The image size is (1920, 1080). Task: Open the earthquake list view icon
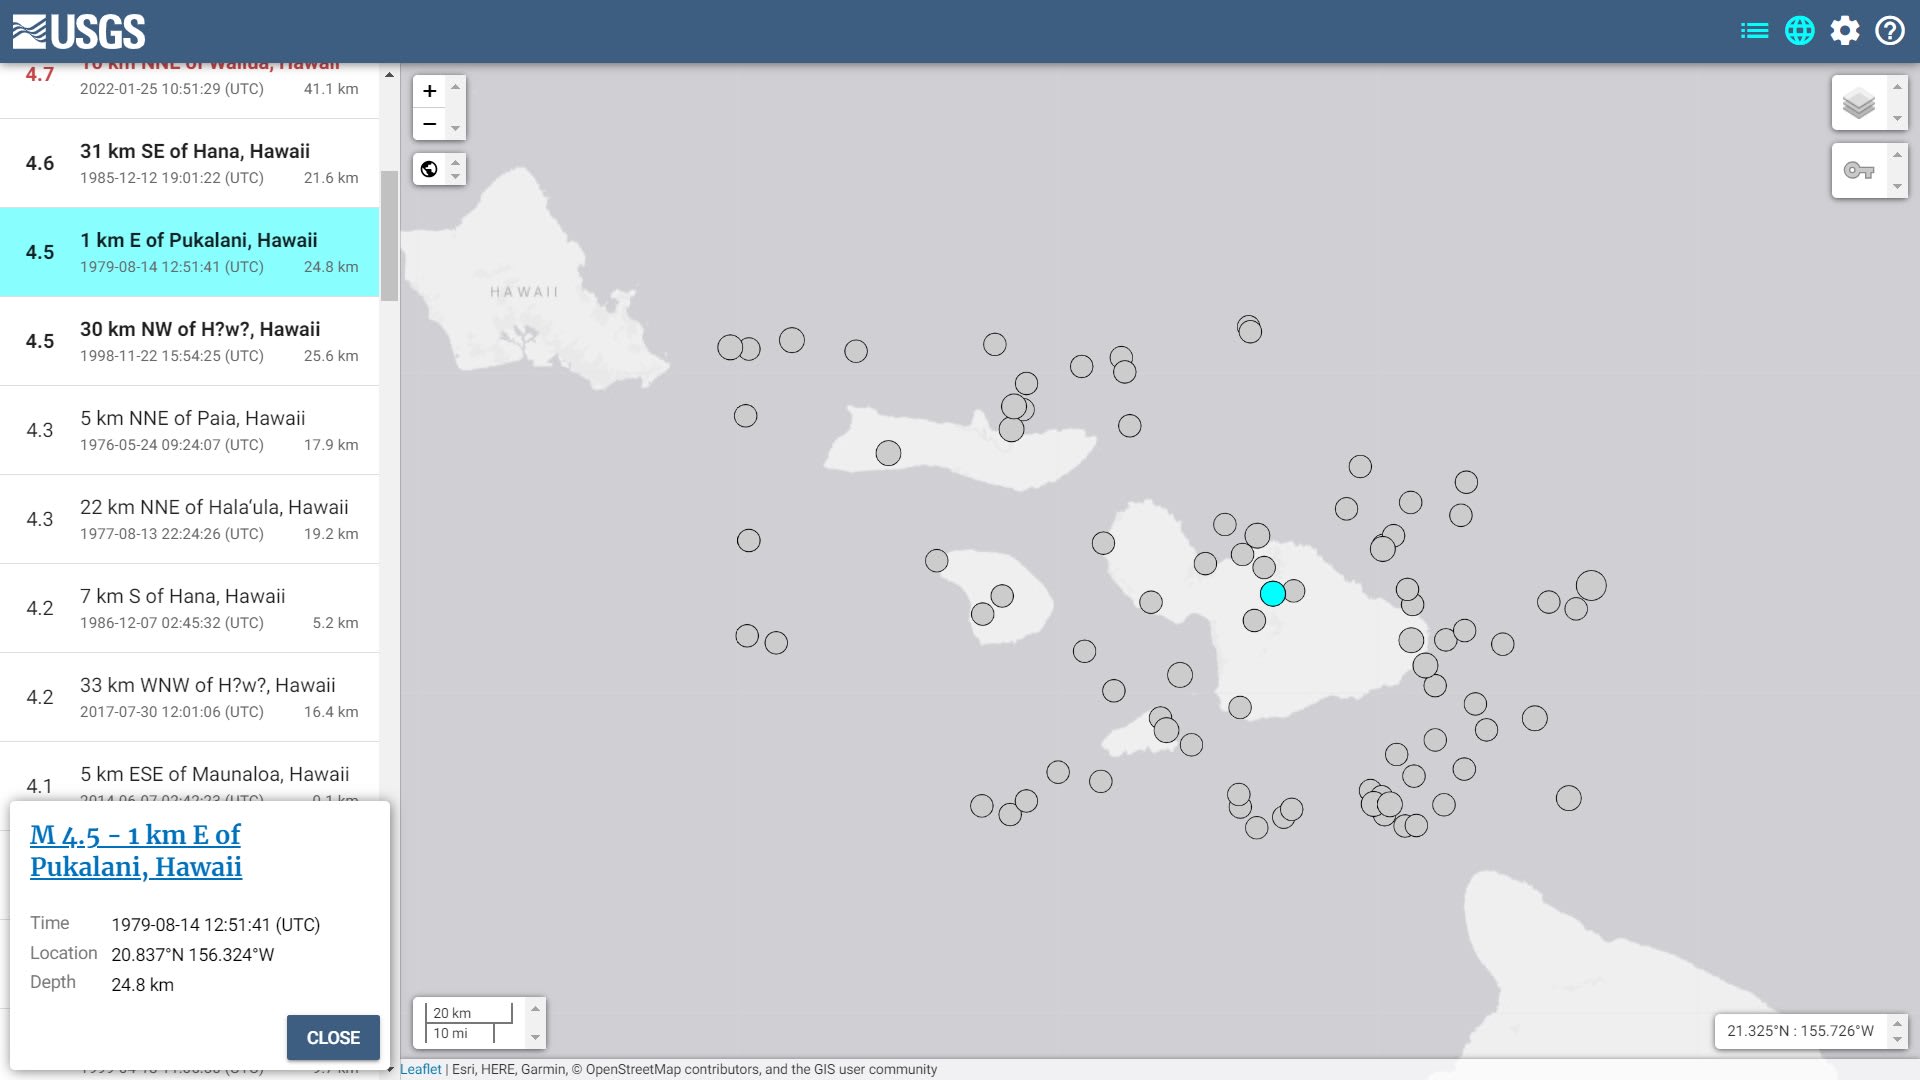point(1754,31)
